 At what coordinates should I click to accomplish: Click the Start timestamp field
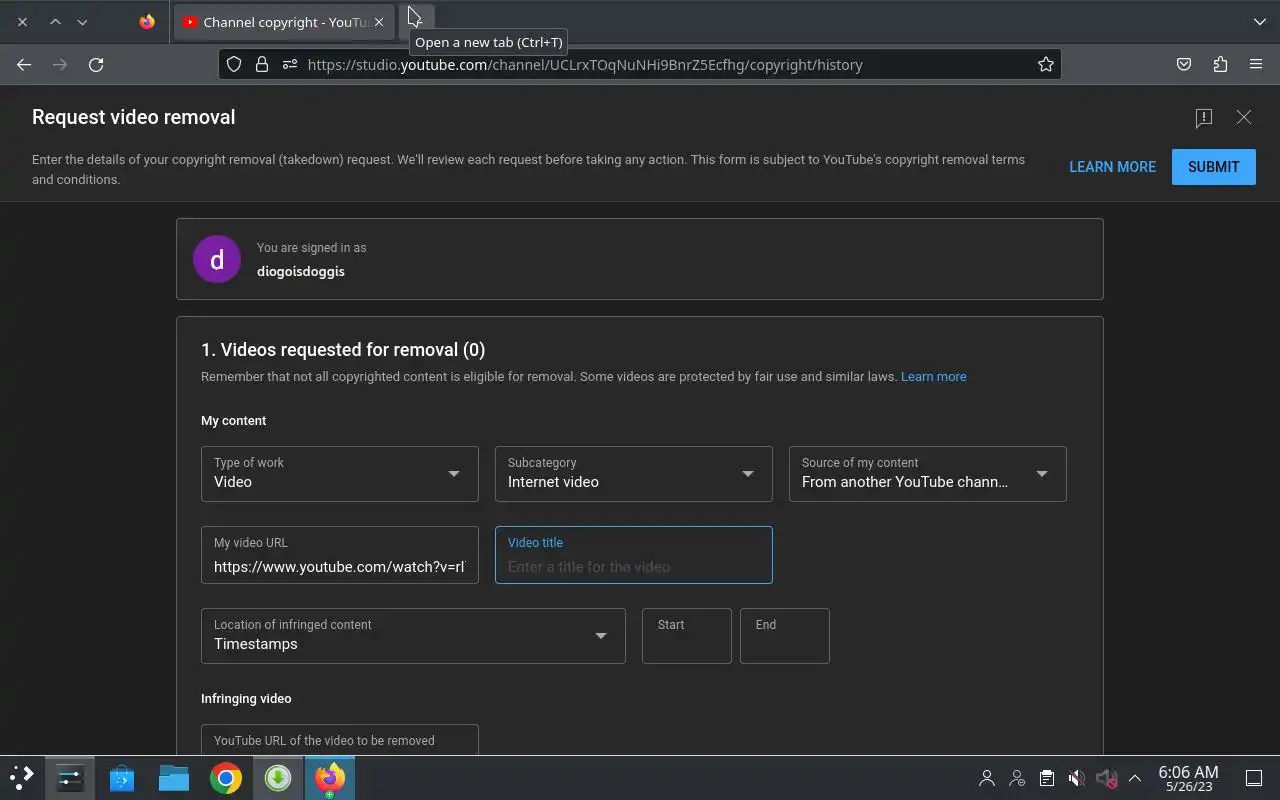click(x=687, y=636)
